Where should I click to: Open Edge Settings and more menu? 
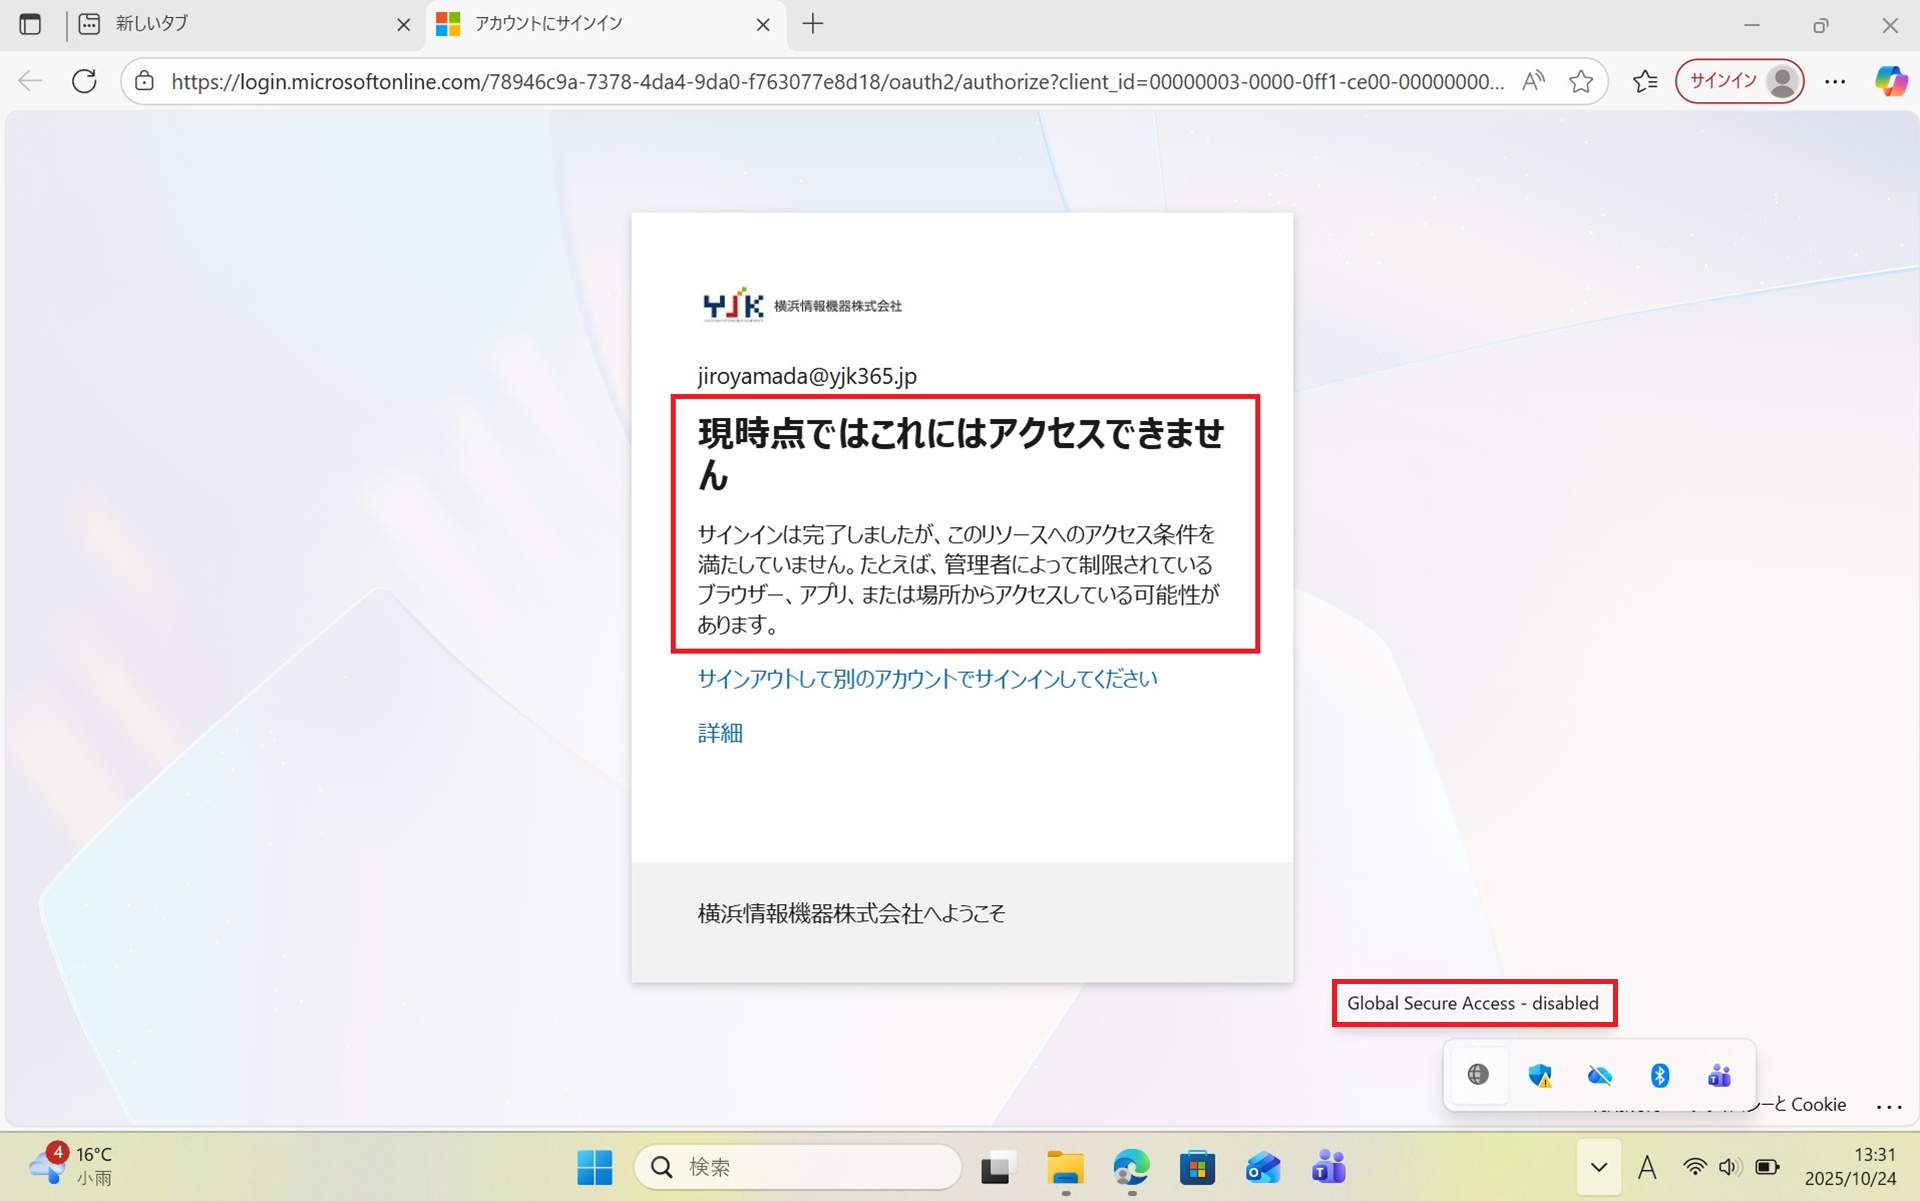pos(1834,81)
